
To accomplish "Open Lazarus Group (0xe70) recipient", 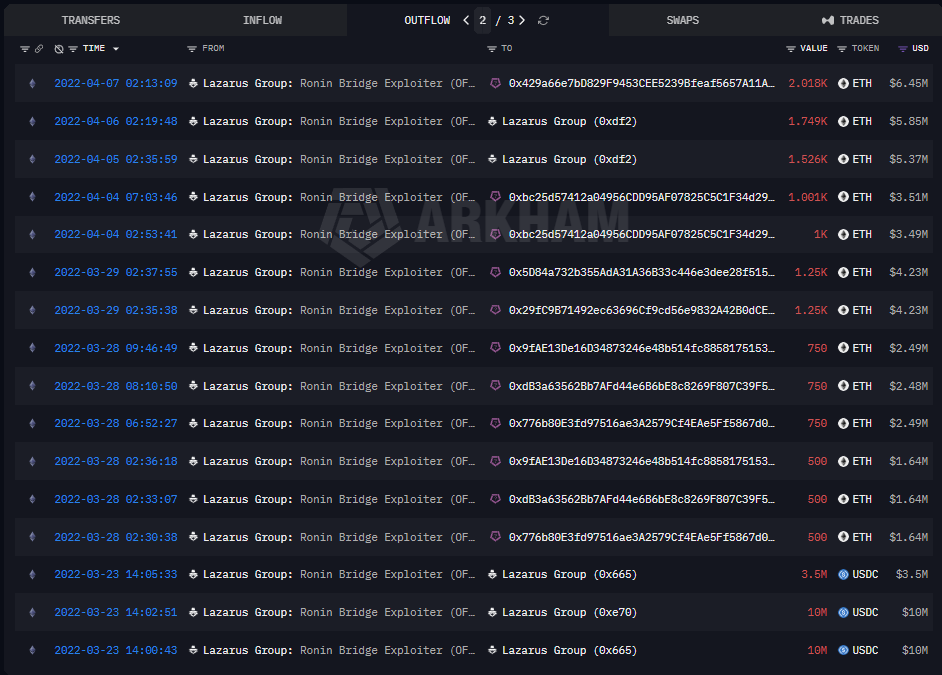I will click(x=570, y=612).
